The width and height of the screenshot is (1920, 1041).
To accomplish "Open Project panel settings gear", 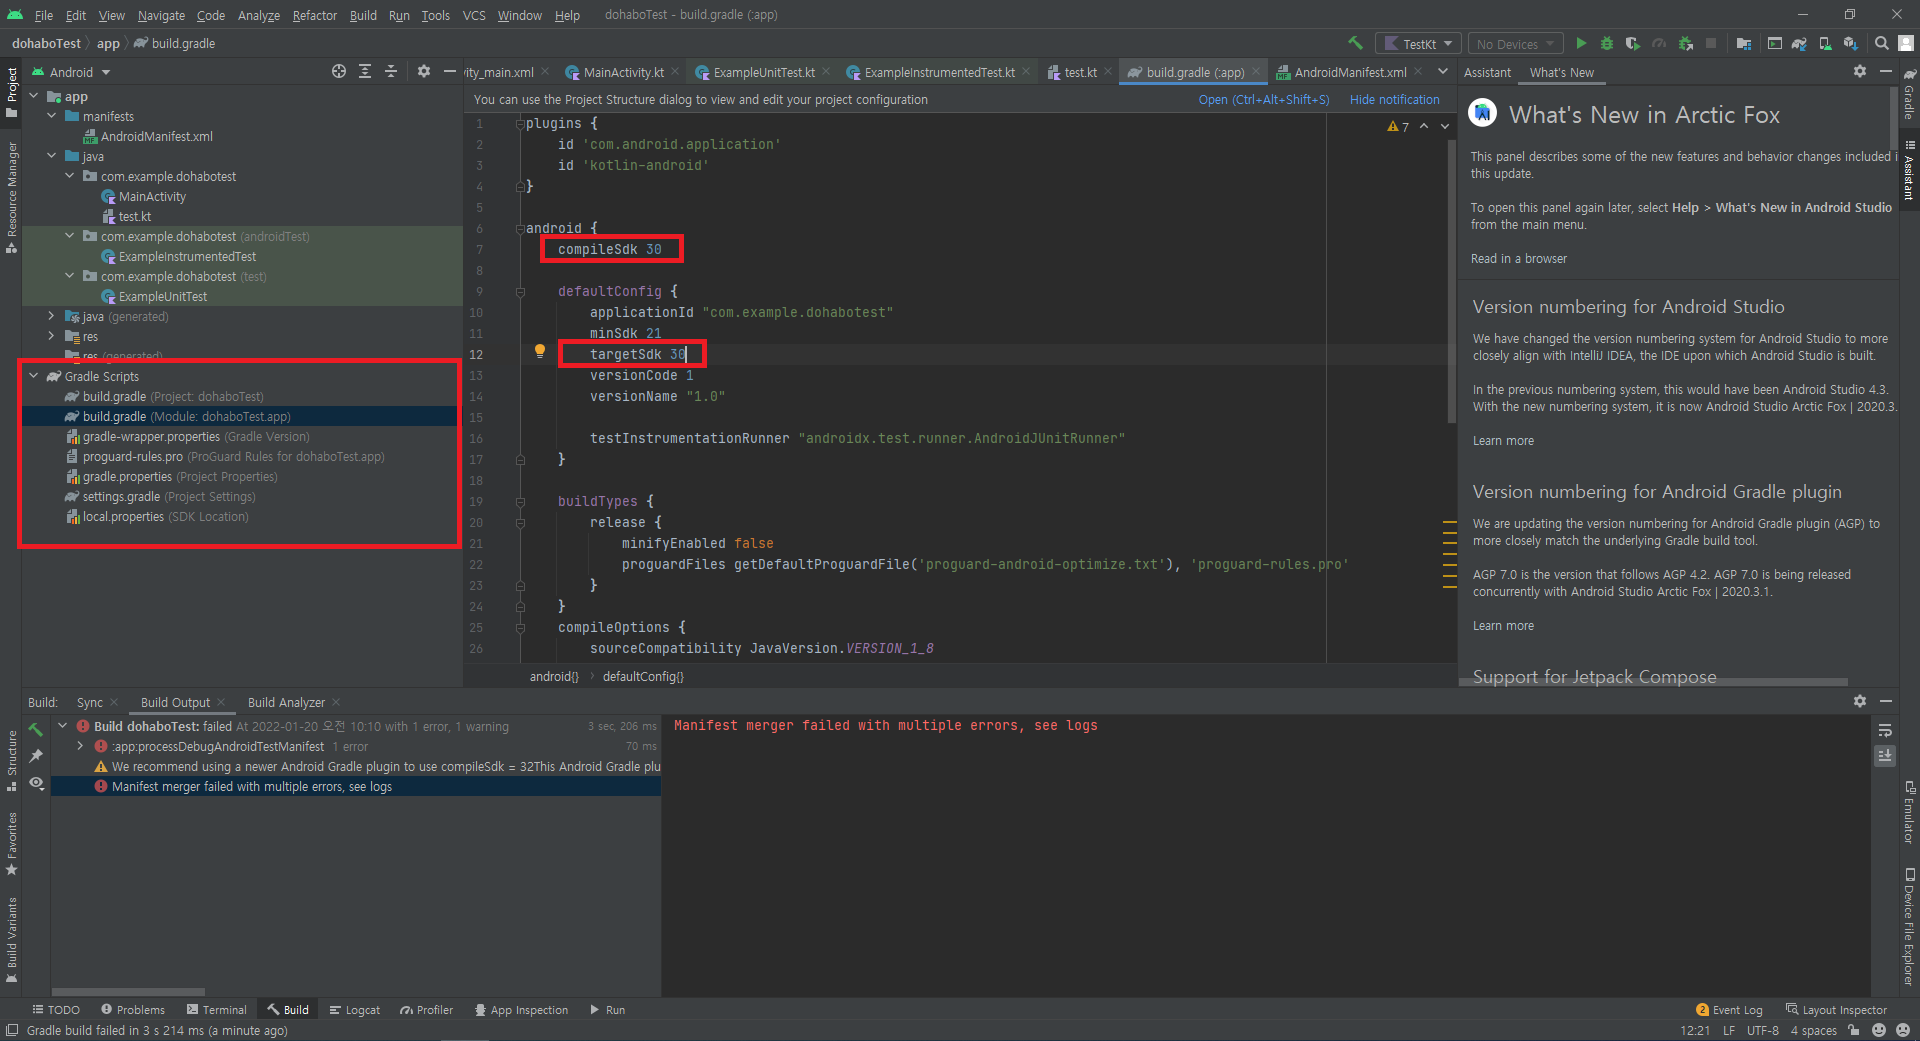I will [424, 71].
